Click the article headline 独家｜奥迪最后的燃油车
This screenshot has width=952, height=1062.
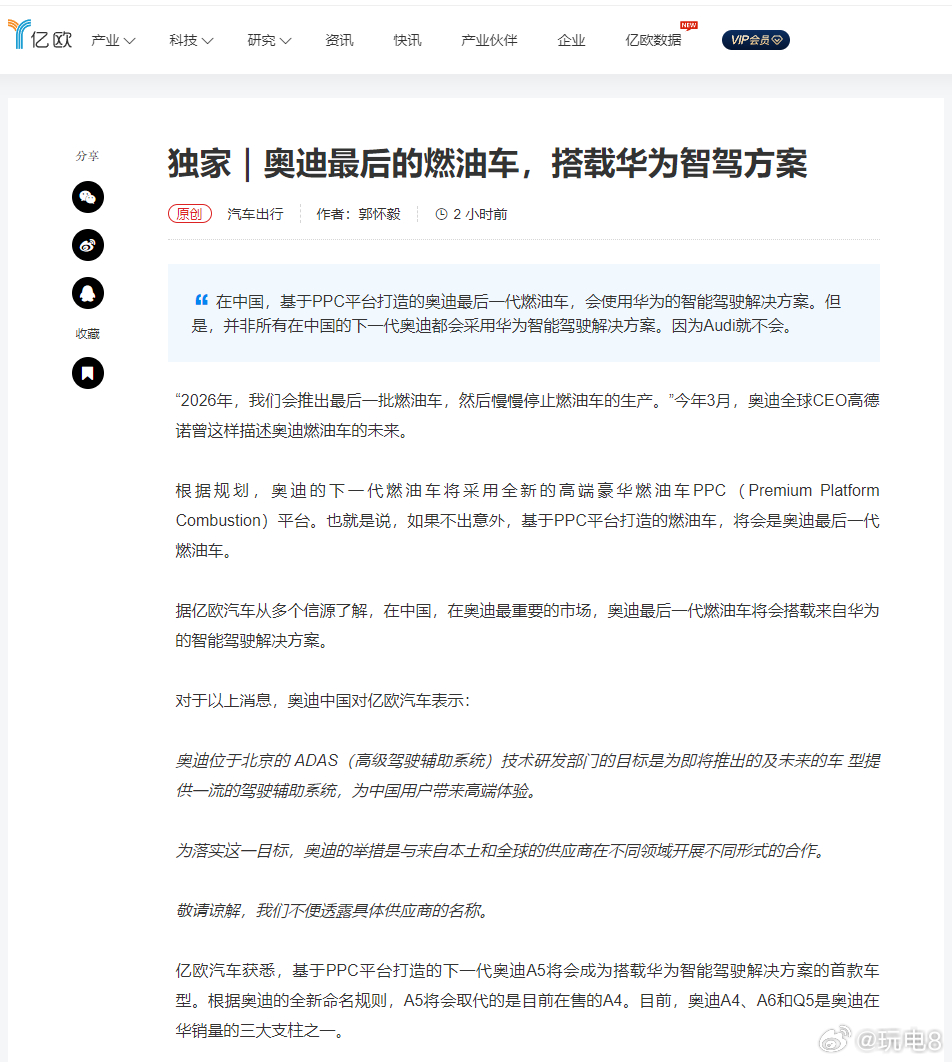pyautogui.click(x=488, y=164)
